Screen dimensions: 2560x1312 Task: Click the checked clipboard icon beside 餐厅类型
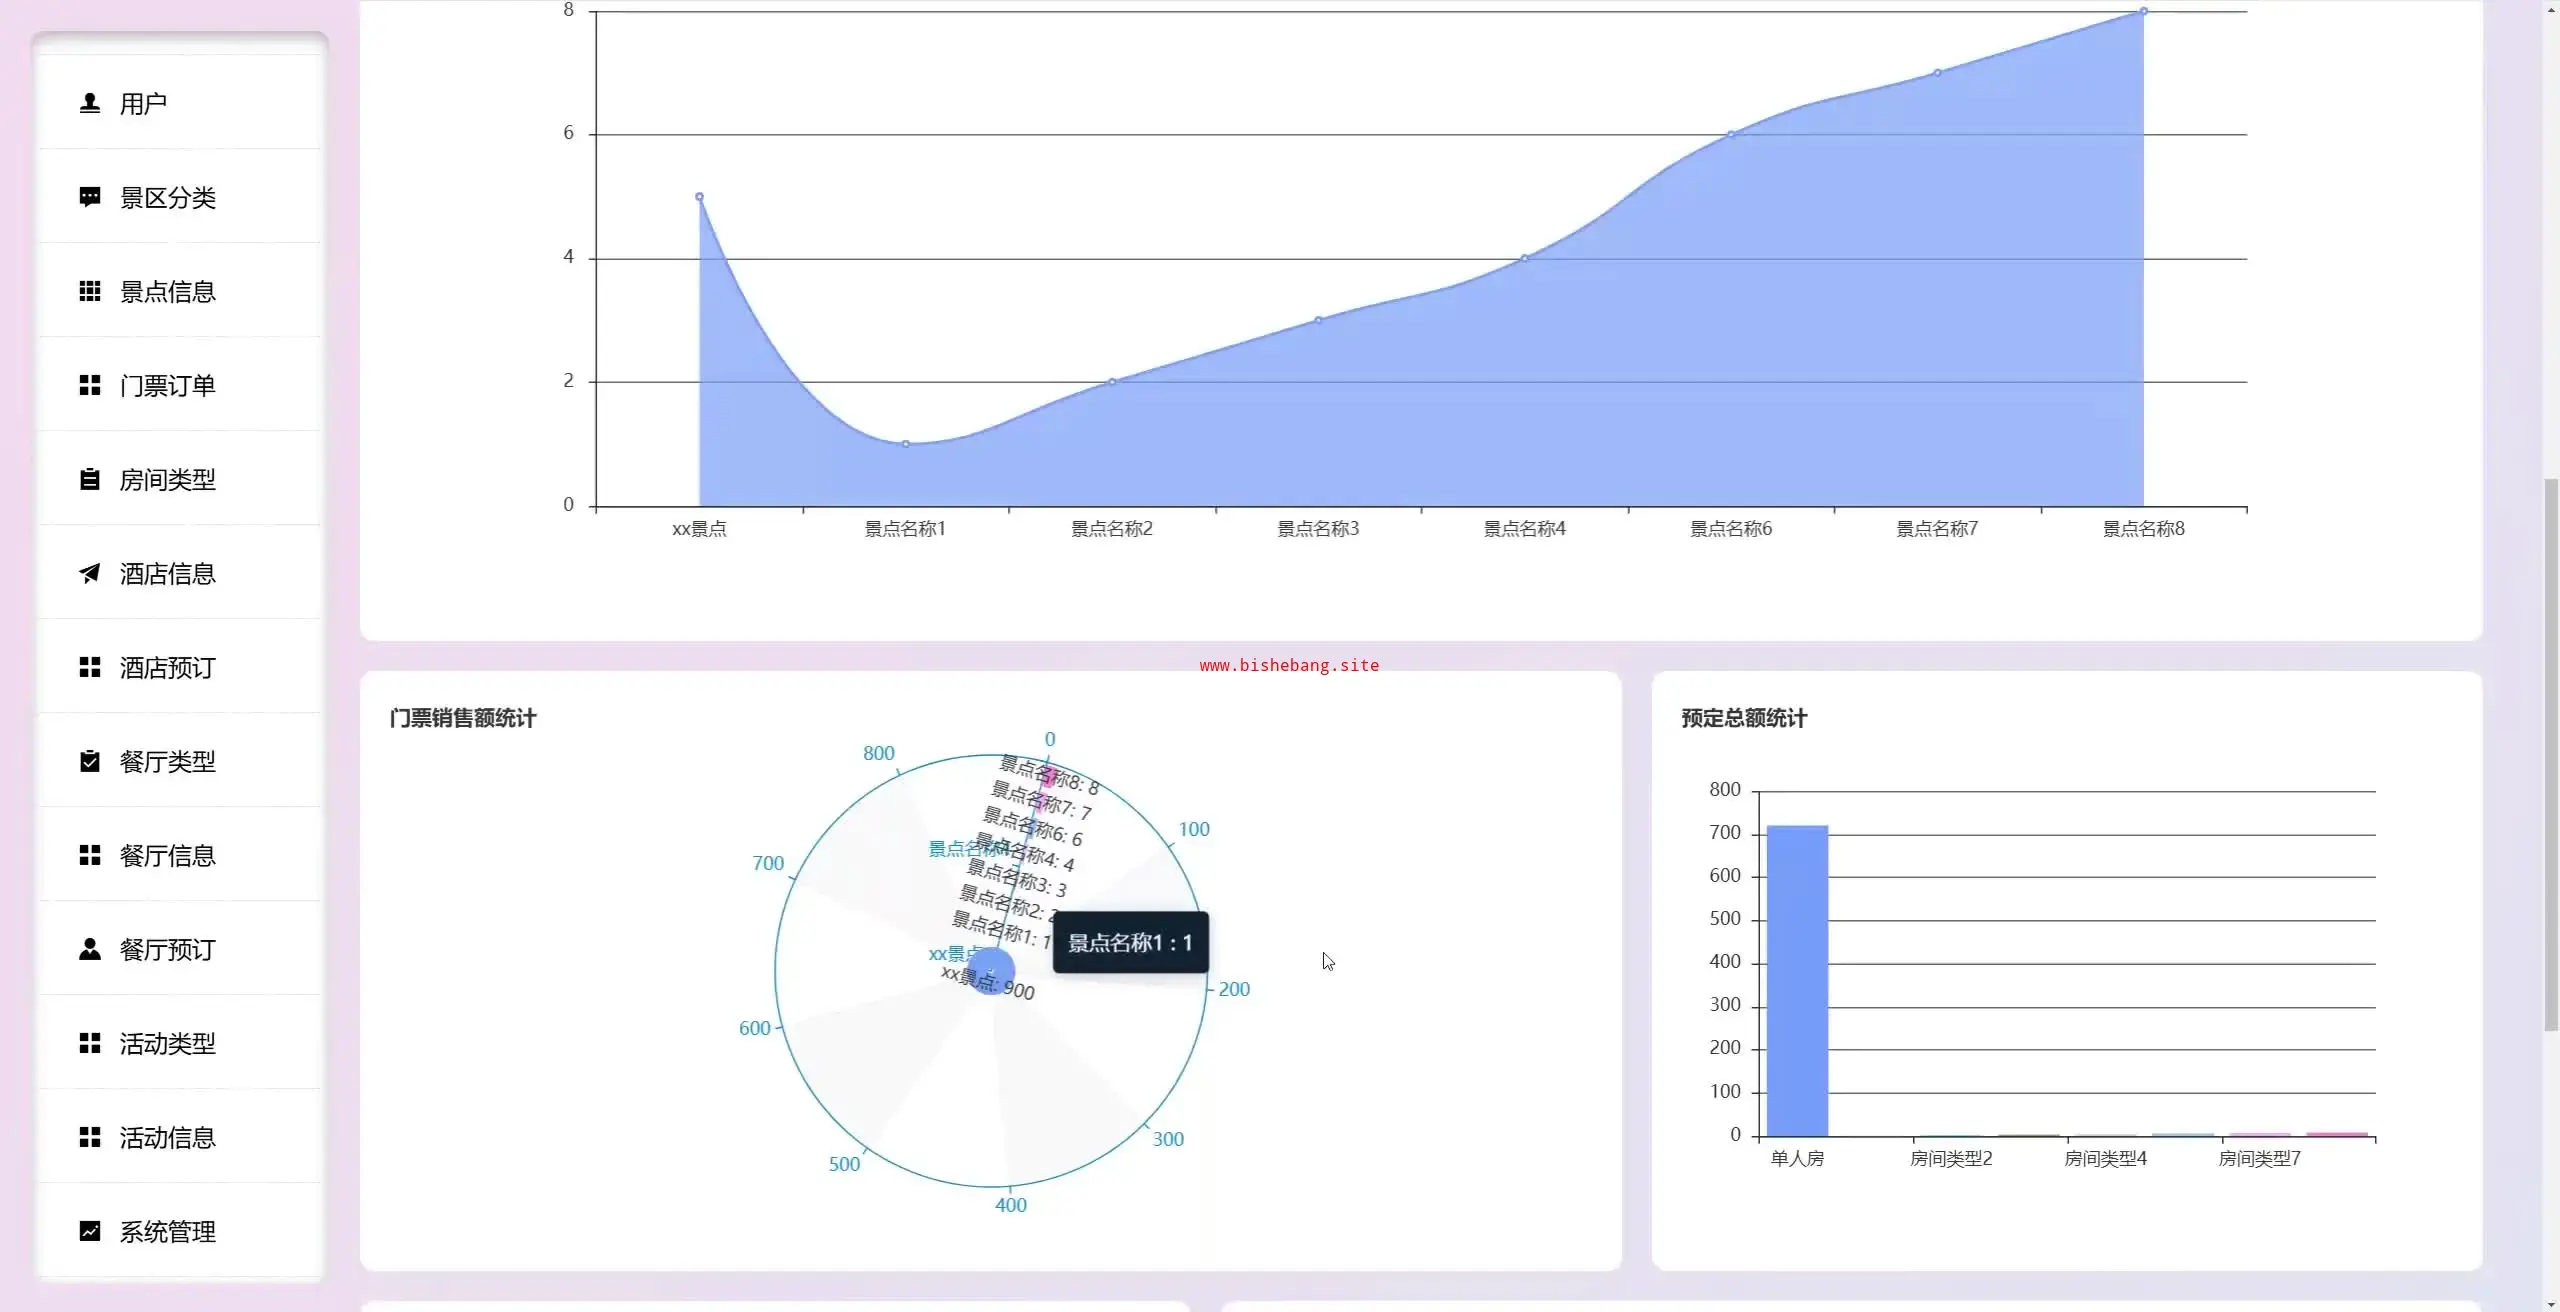pos(90,761)
